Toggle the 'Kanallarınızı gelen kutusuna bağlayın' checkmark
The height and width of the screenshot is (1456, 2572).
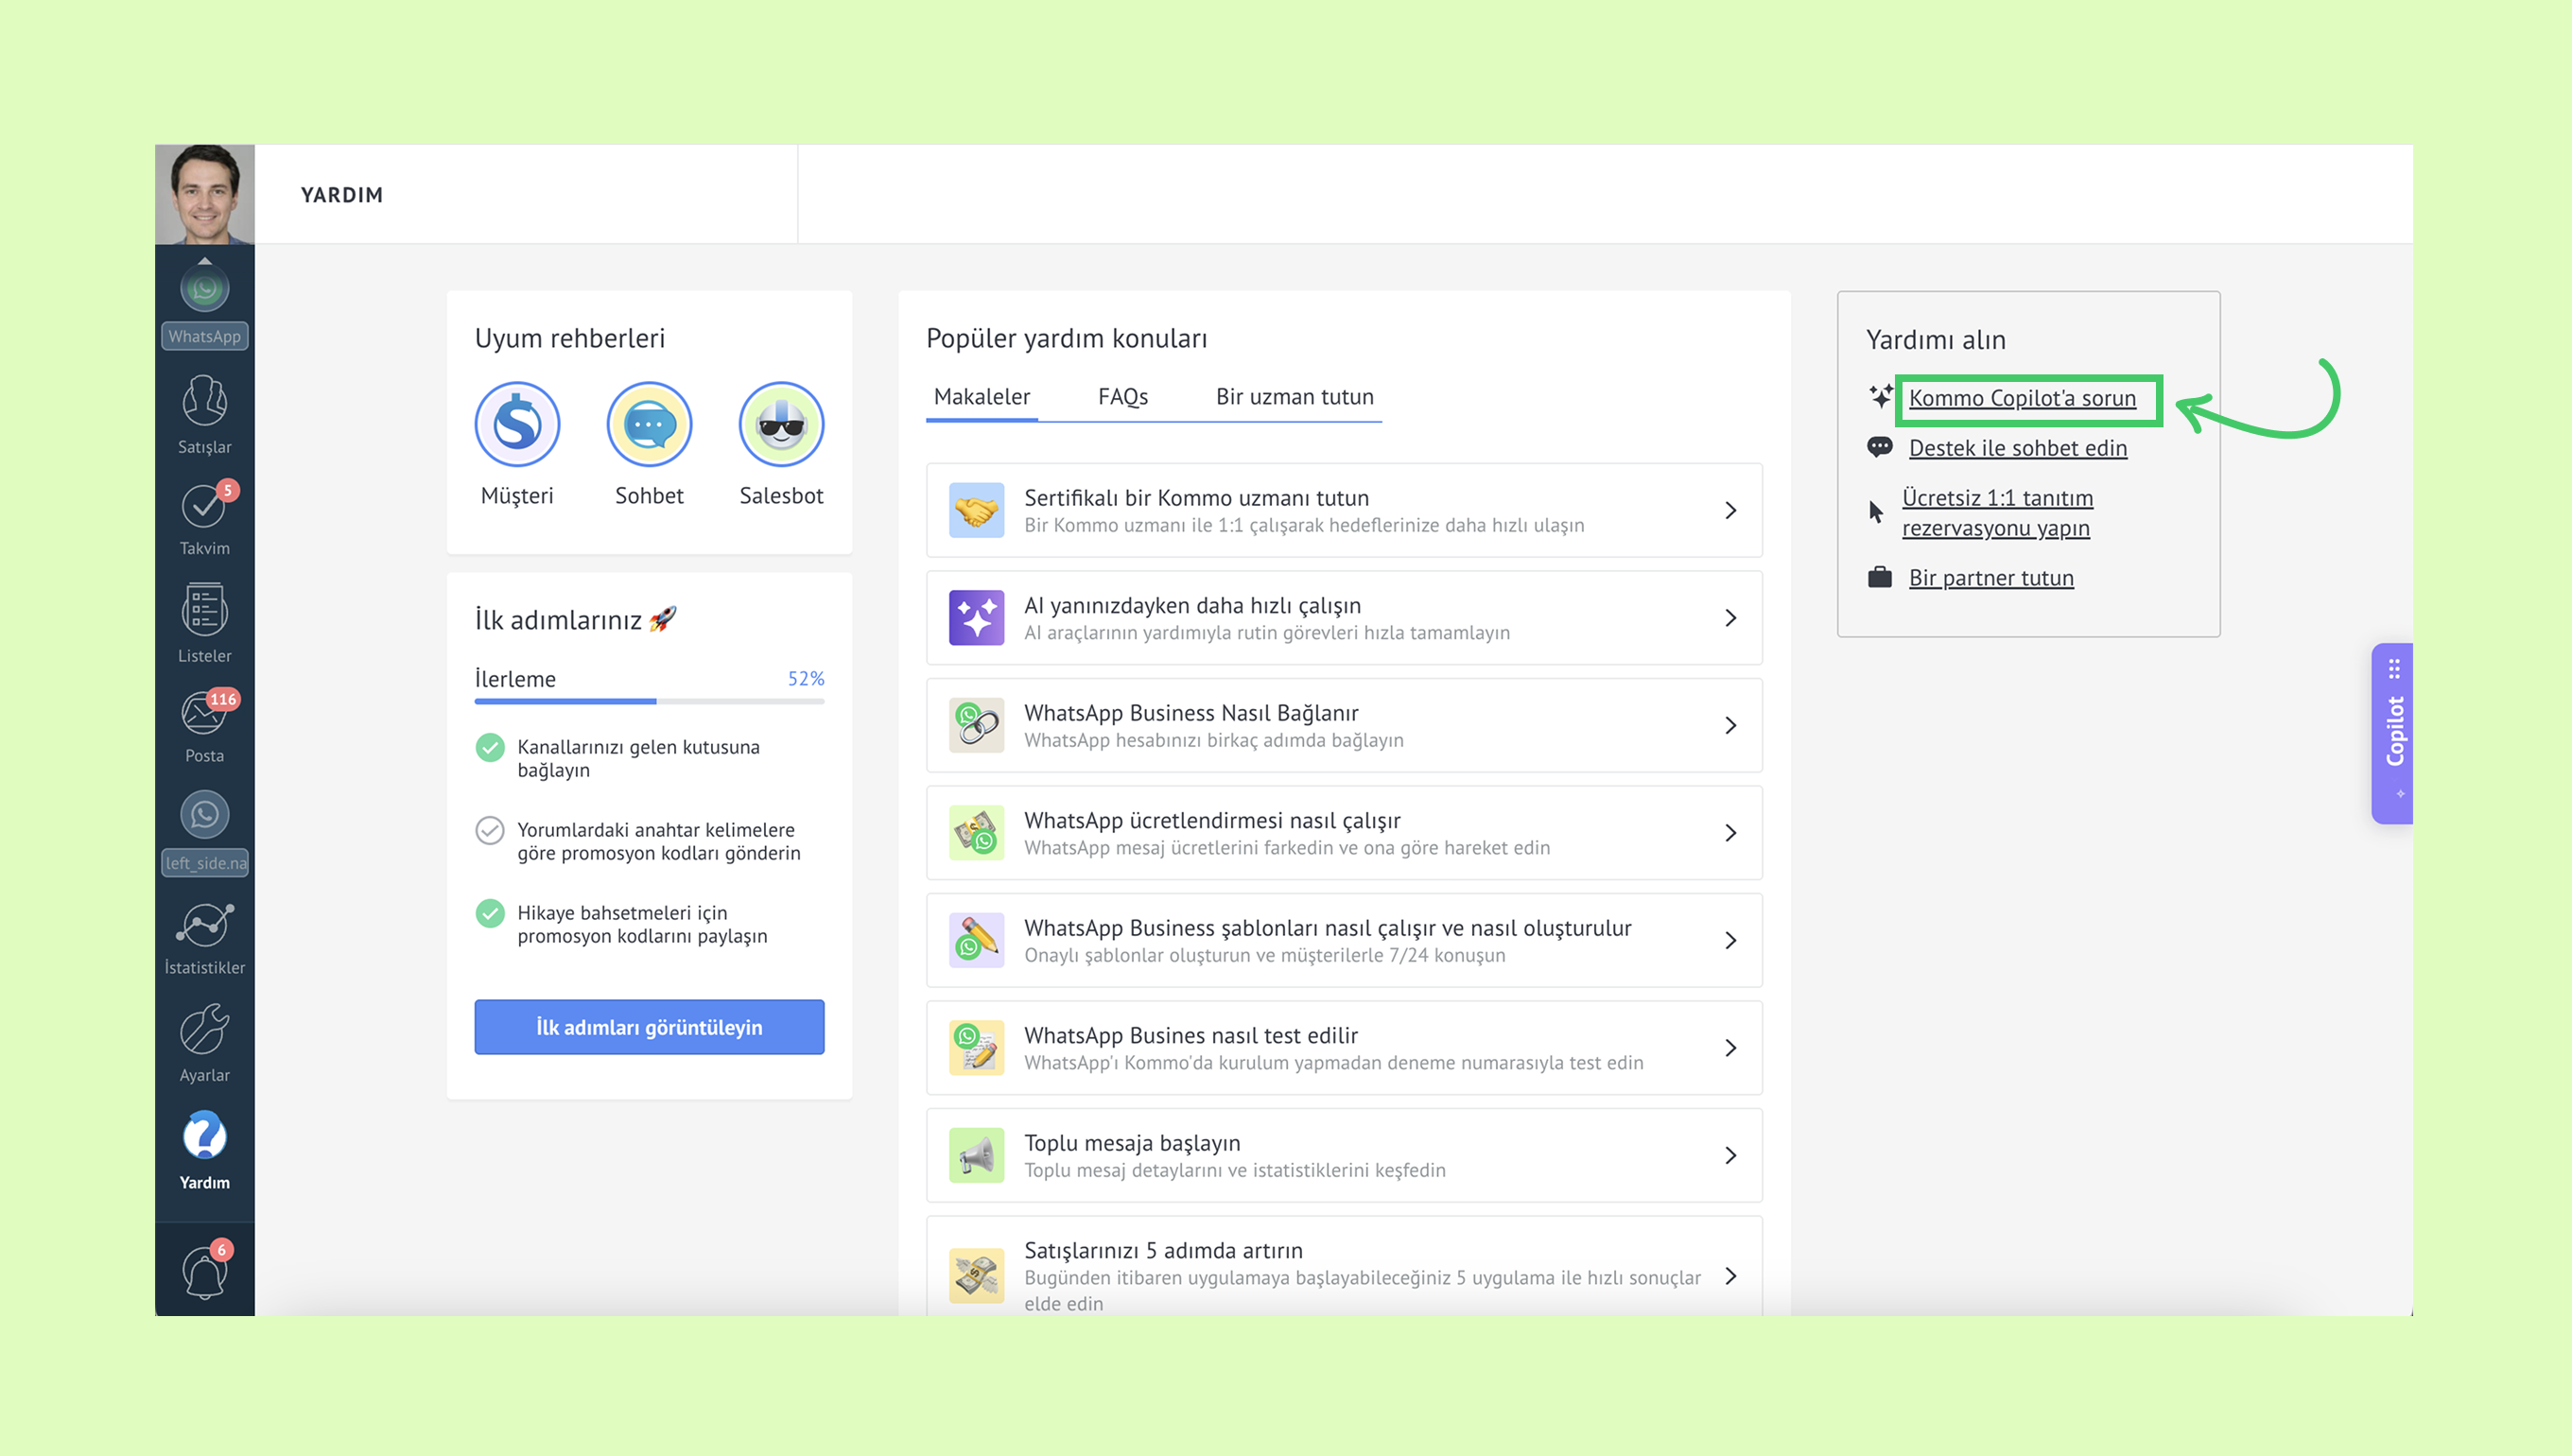point(490,748)
